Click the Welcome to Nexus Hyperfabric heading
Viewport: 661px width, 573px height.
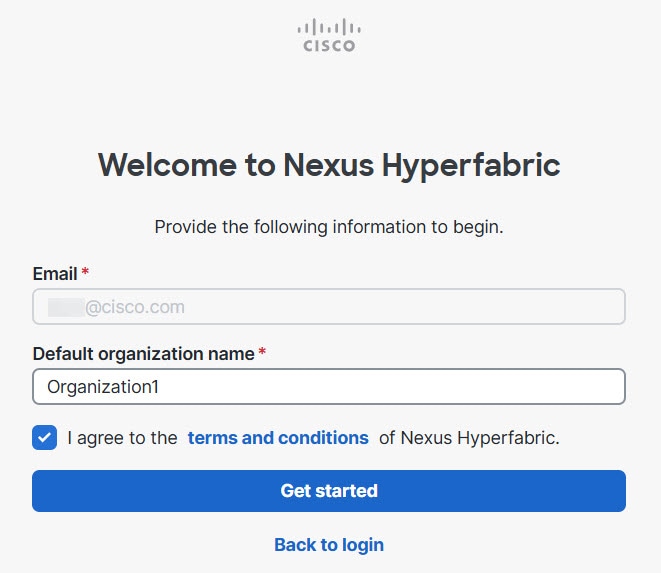(329, 165)
